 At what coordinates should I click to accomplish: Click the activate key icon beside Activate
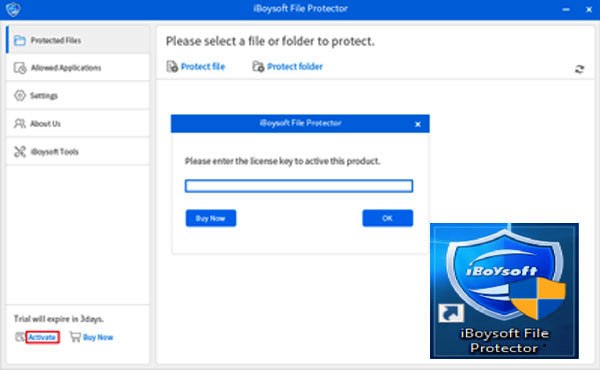click(20, 337)
